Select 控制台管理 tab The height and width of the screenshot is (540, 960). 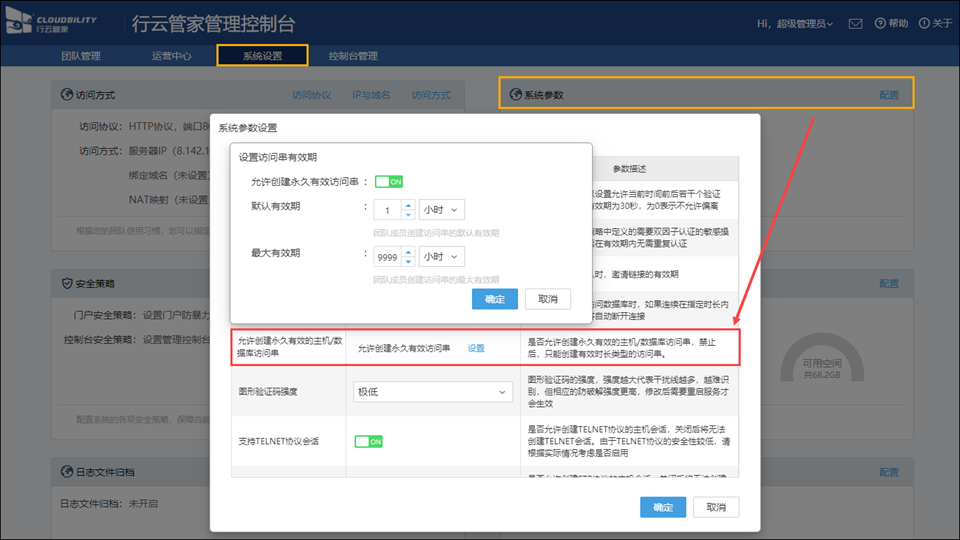tap(353, 56)
